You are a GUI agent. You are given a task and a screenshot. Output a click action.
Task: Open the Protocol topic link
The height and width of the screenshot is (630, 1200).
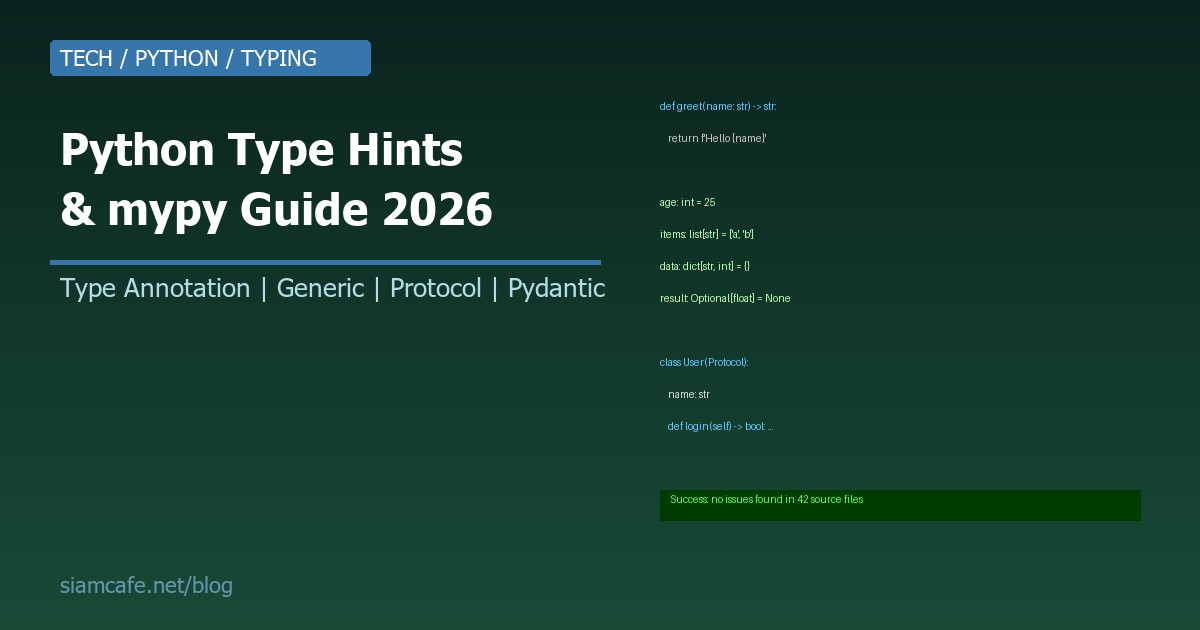pyautogui.click(x=436, y=289)
